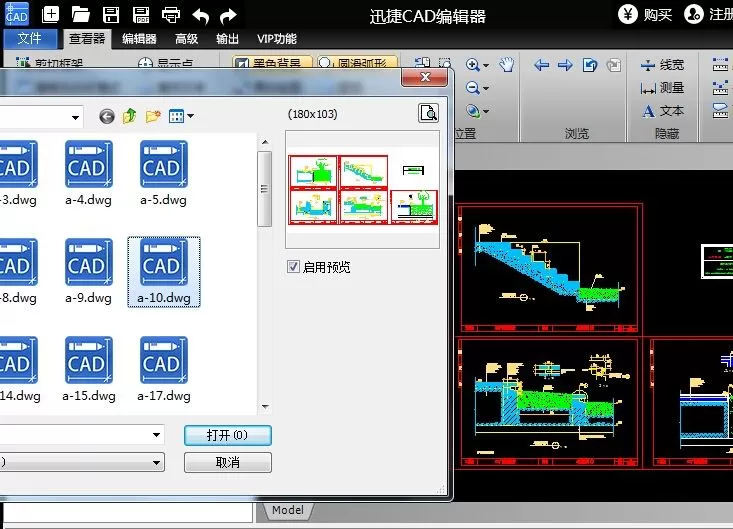
Task: Toggle the 圆滑弧形 option
Action: [x=357, y=63]
